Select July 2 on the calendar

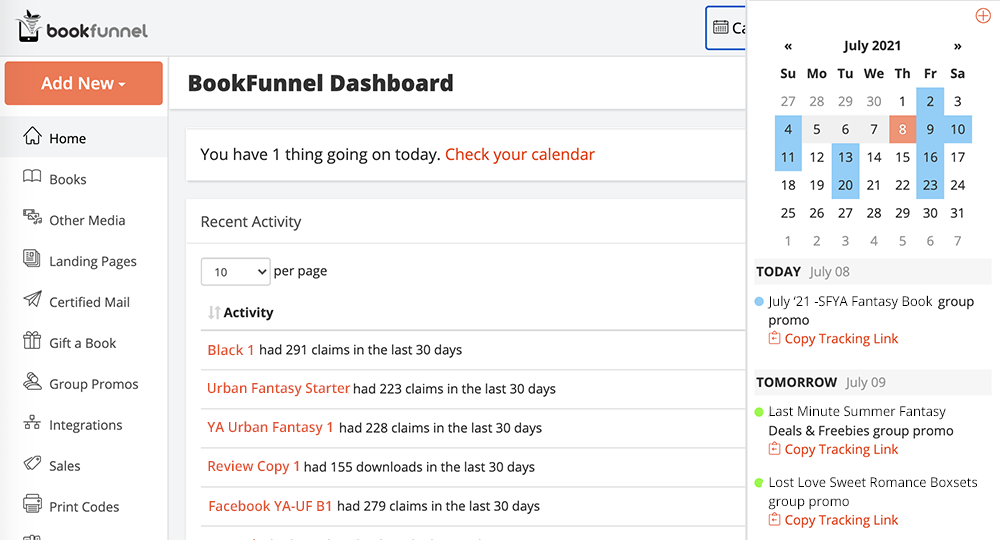[930, 101]
